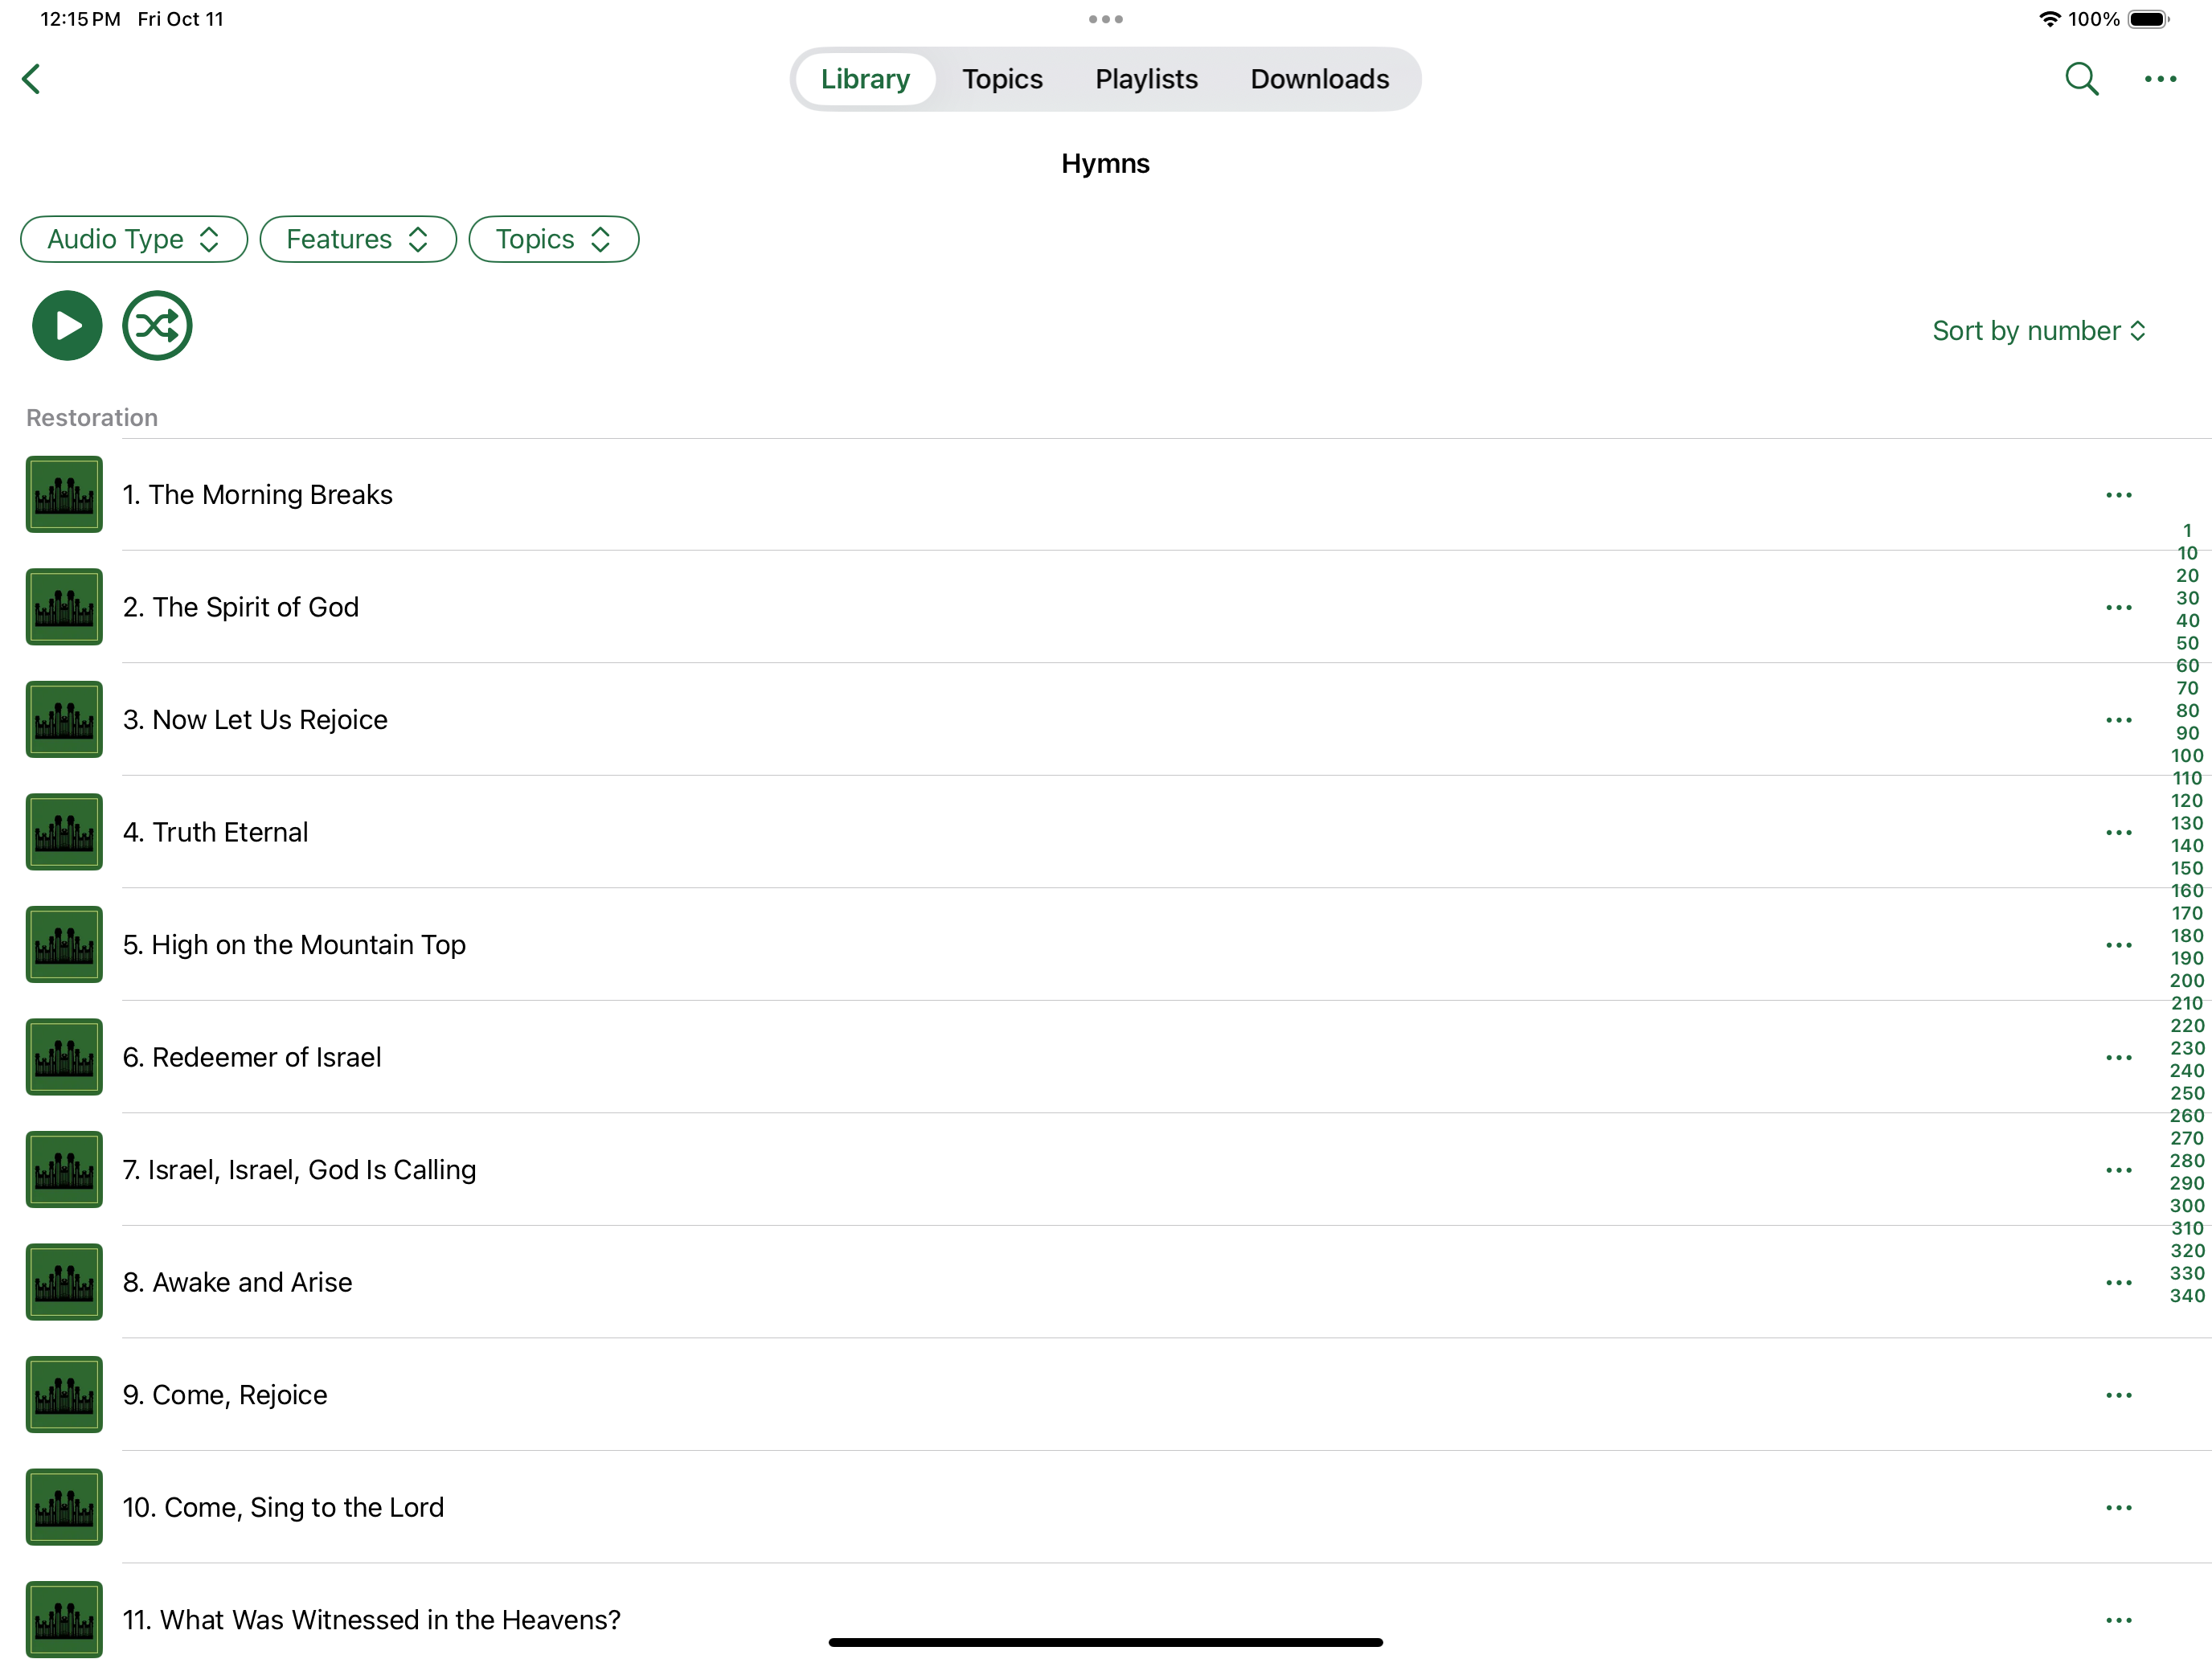Tap the thumbnail for The Spirit of God
The width and height of the screenshot is (2212, 1659).
[64, 607]
